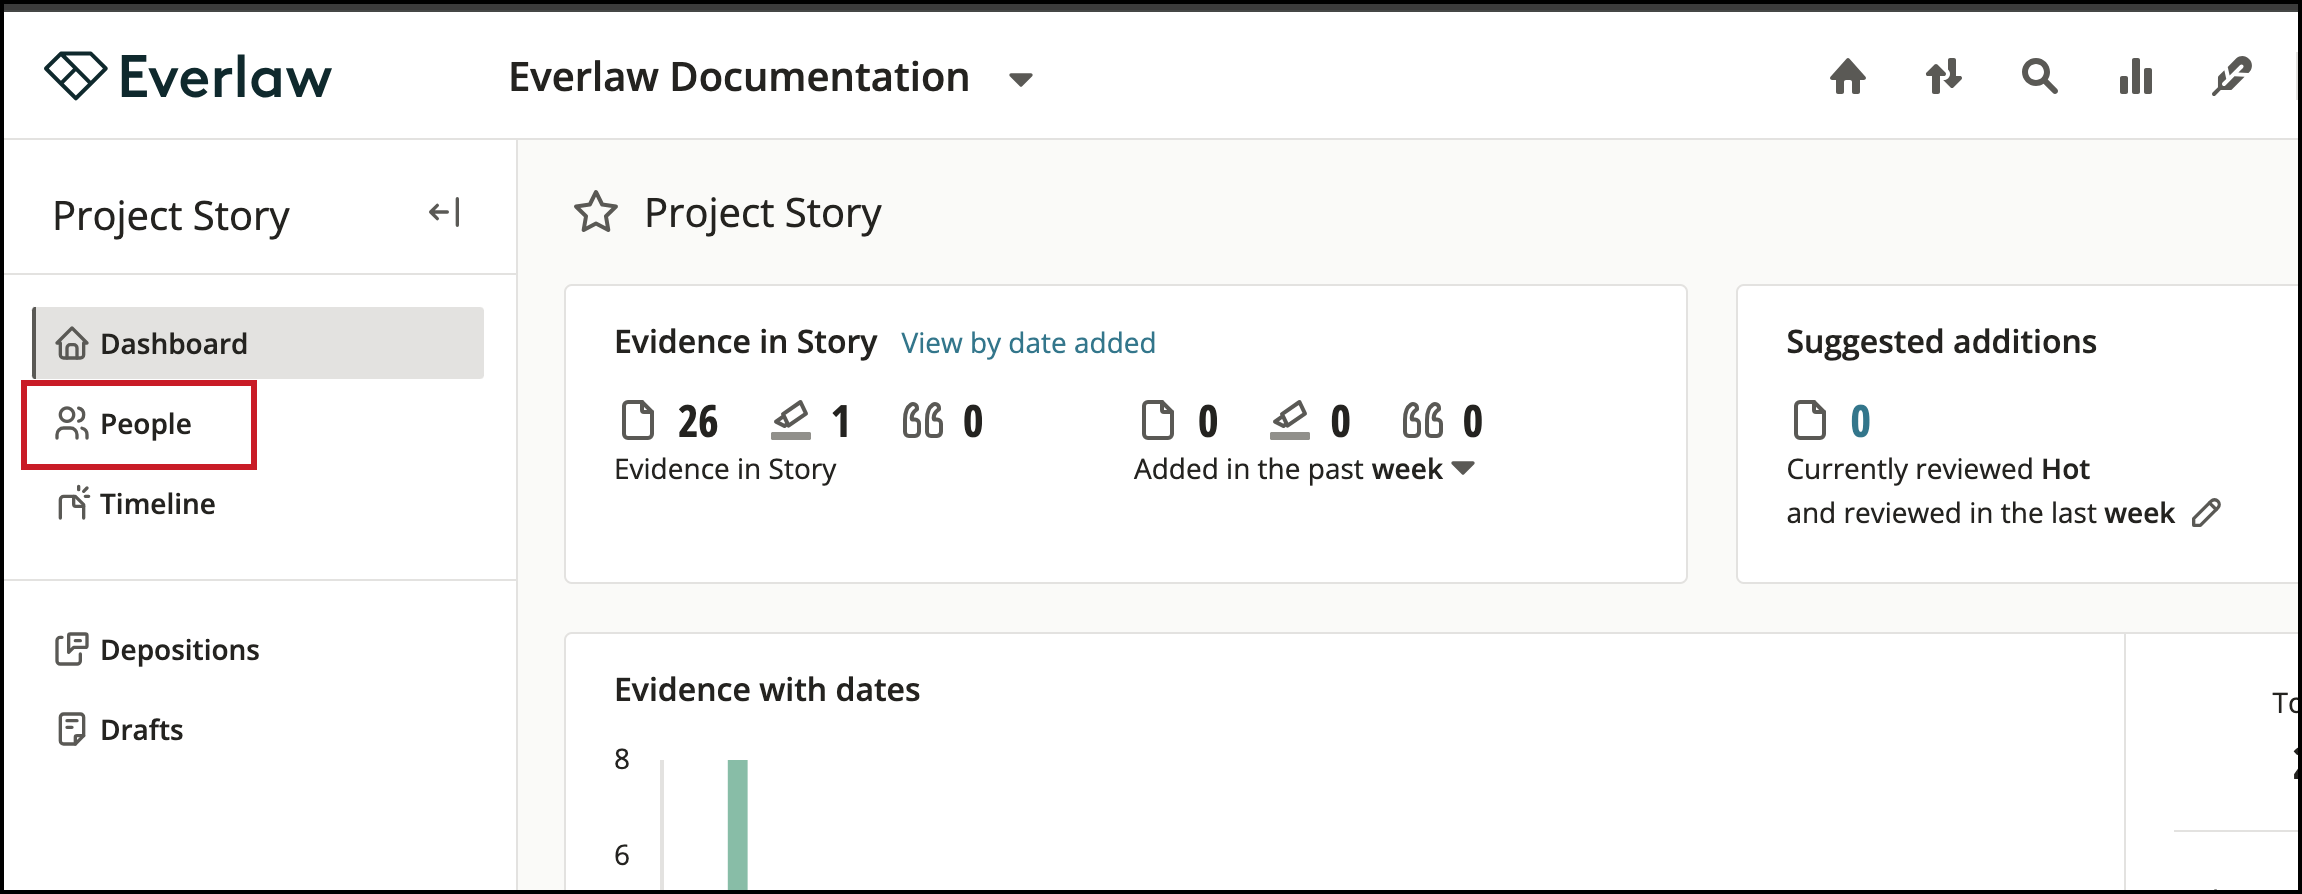Go to the home page icon
This screenshot has width=2302, height=894.
tap(1847, 76)
